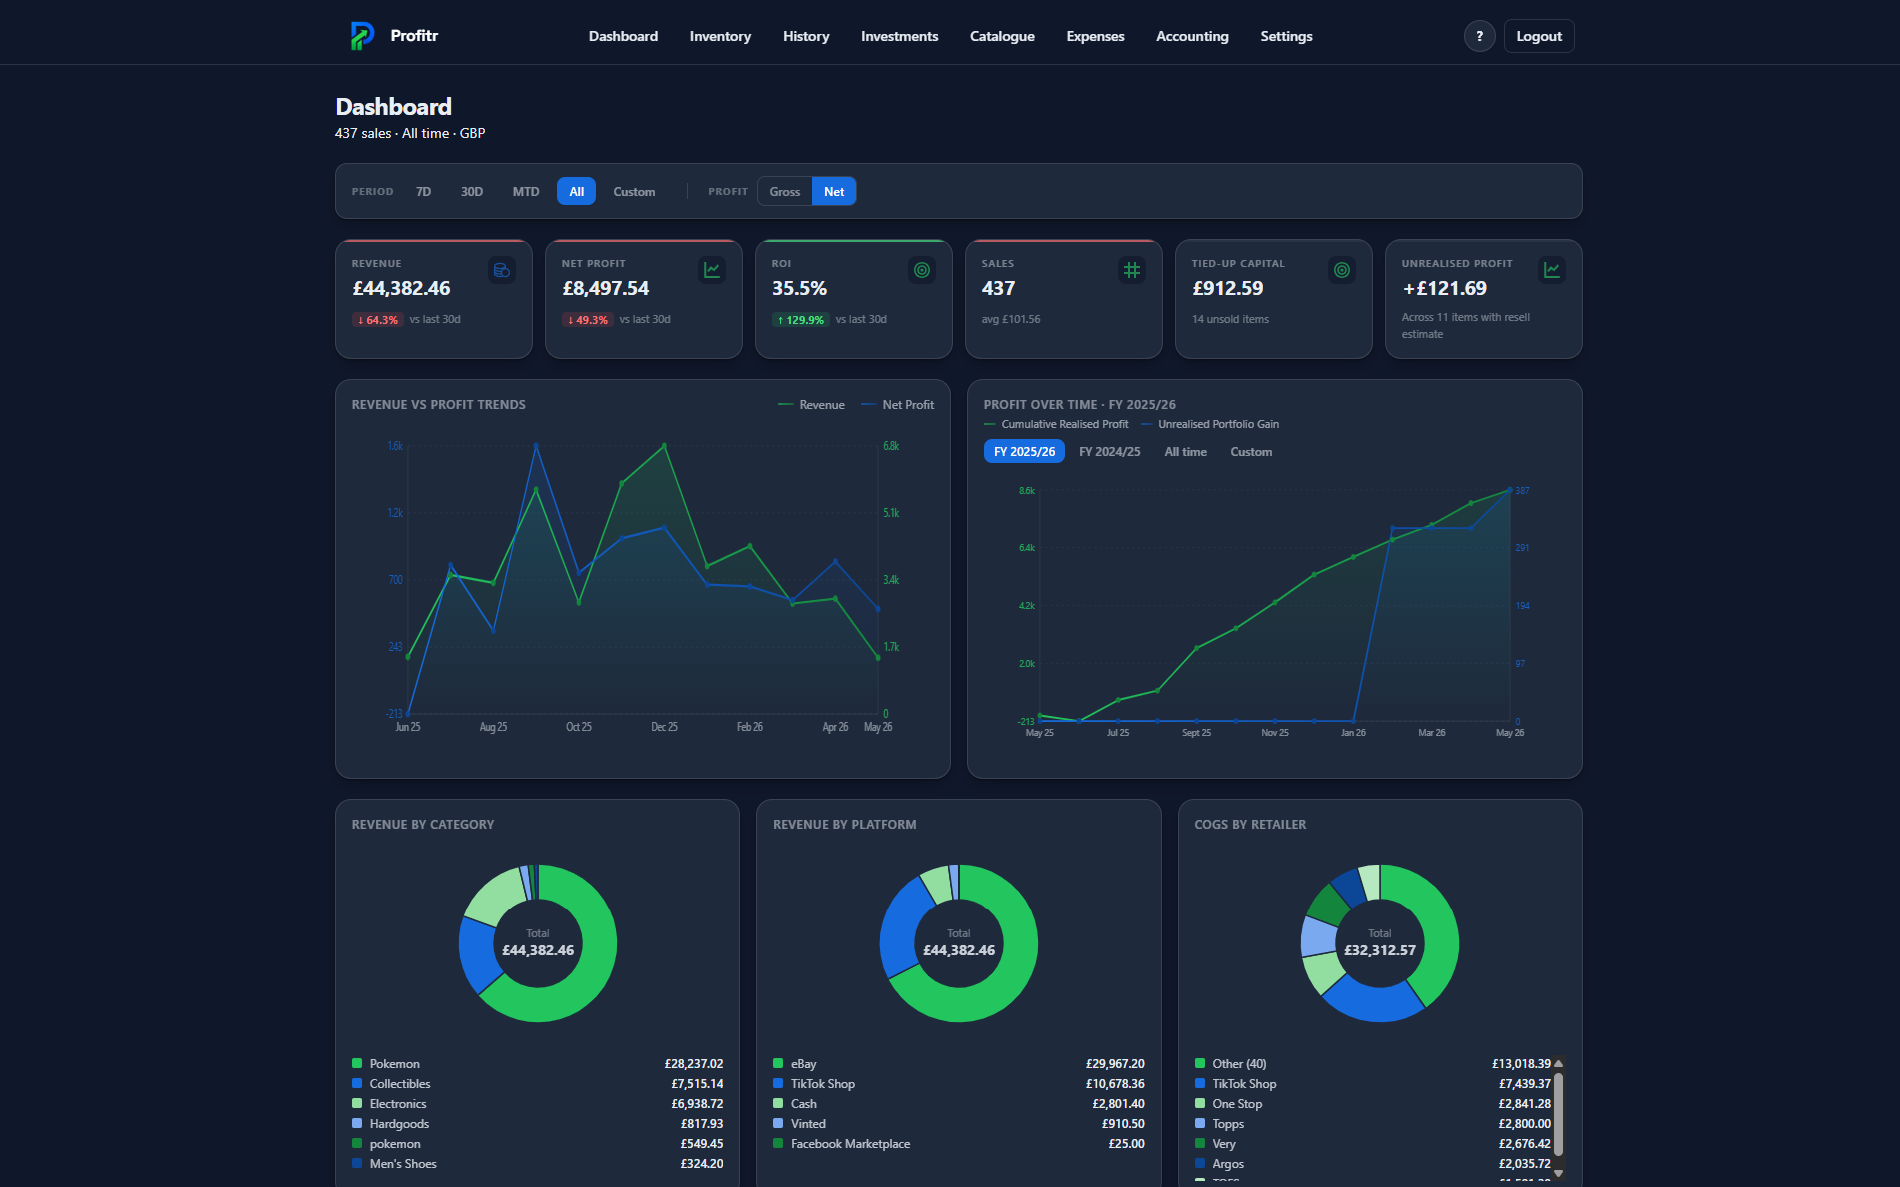This screenshot has height=1187, width=1900.
Task: Open the Inventory menu item
Action: [720, 36]
